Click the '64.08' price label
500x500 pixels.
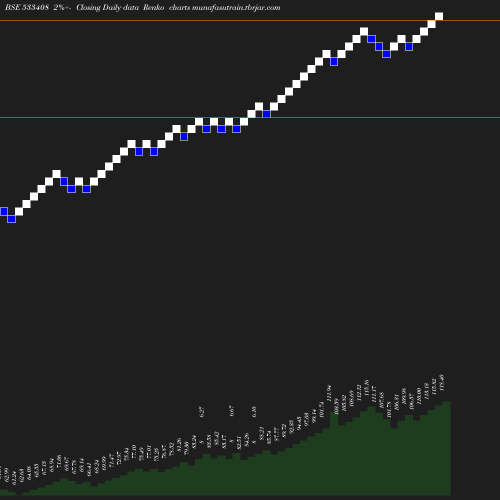point(29,473)
